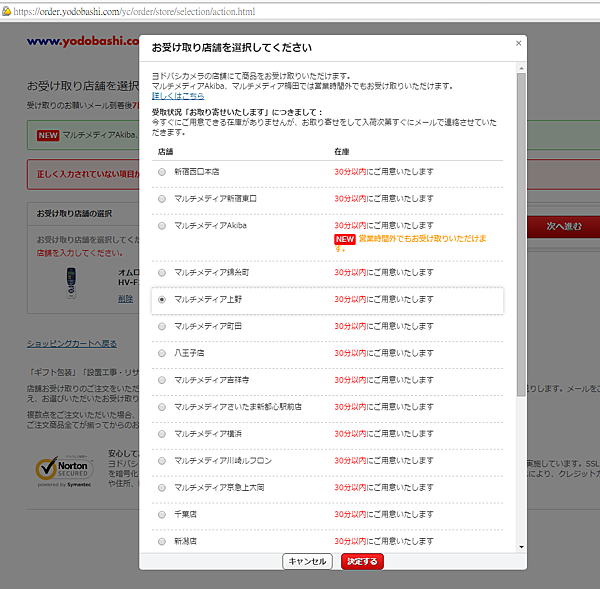Click the dialog scrollbar up arrow
Image resolution: width=600 pixels, height=589 pixels.
click(x=521, y=69)
